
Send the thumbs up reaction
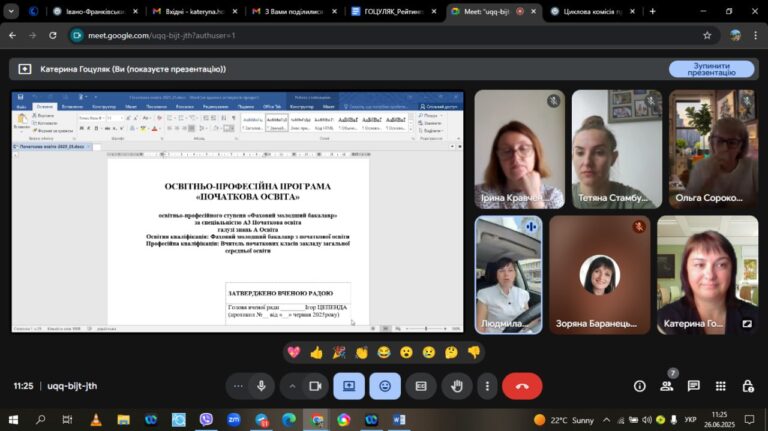coord(316,352)
